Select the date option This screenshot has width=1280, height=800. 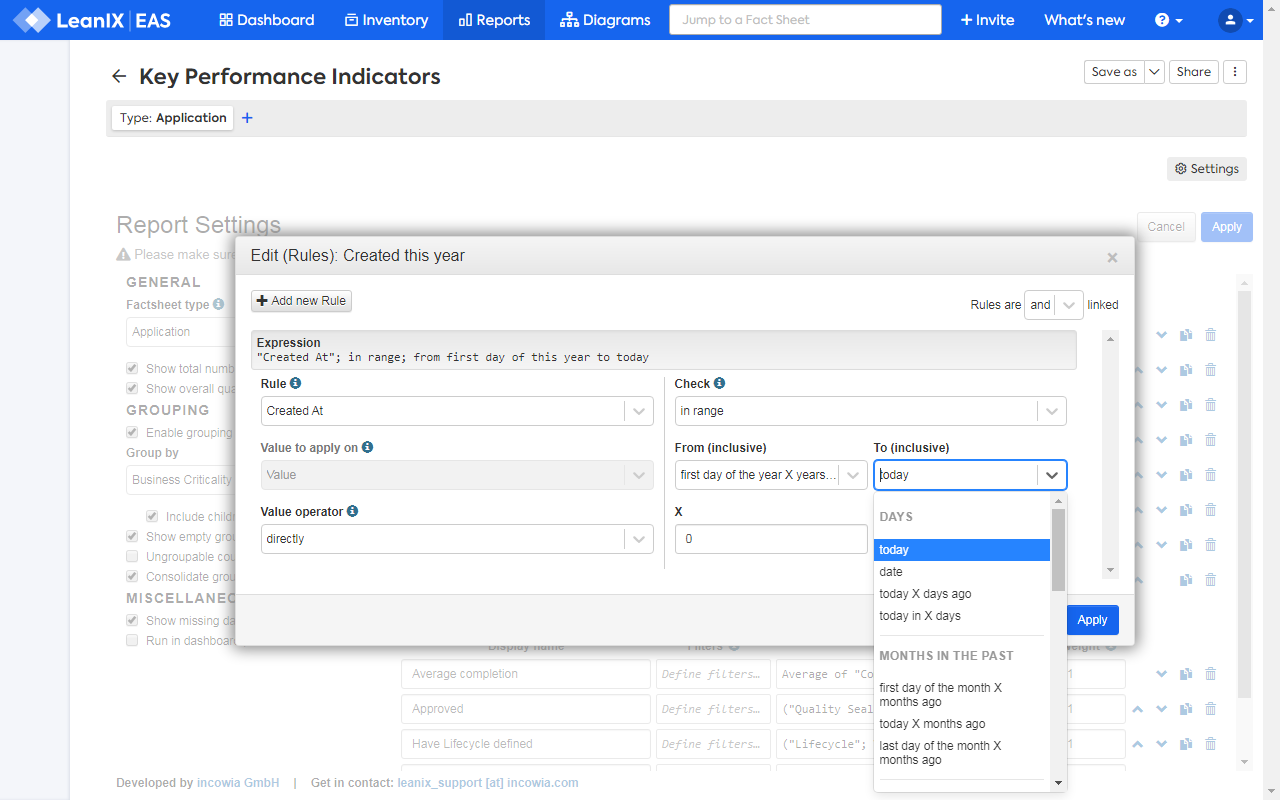[x=962, y=572]
